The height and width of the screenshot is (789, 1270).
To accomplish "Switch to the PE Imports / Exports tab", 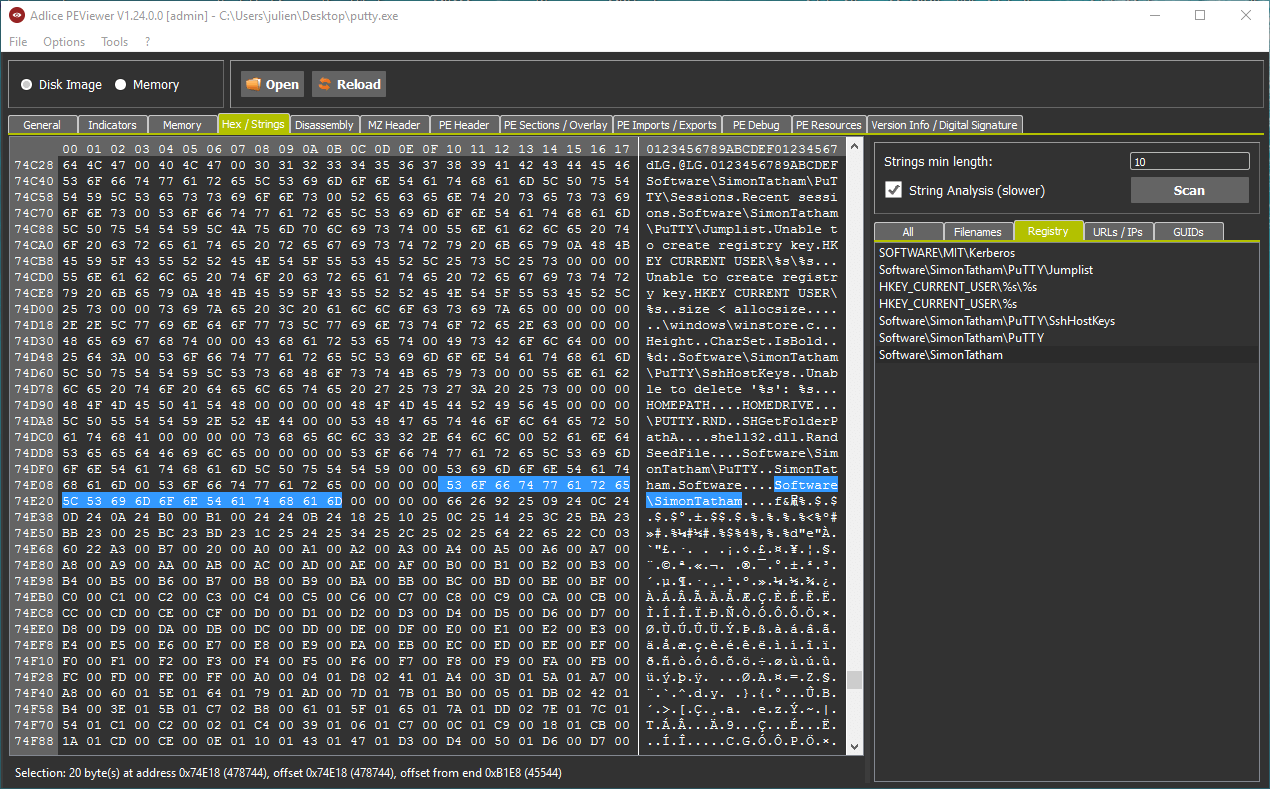I will [666, 125].
